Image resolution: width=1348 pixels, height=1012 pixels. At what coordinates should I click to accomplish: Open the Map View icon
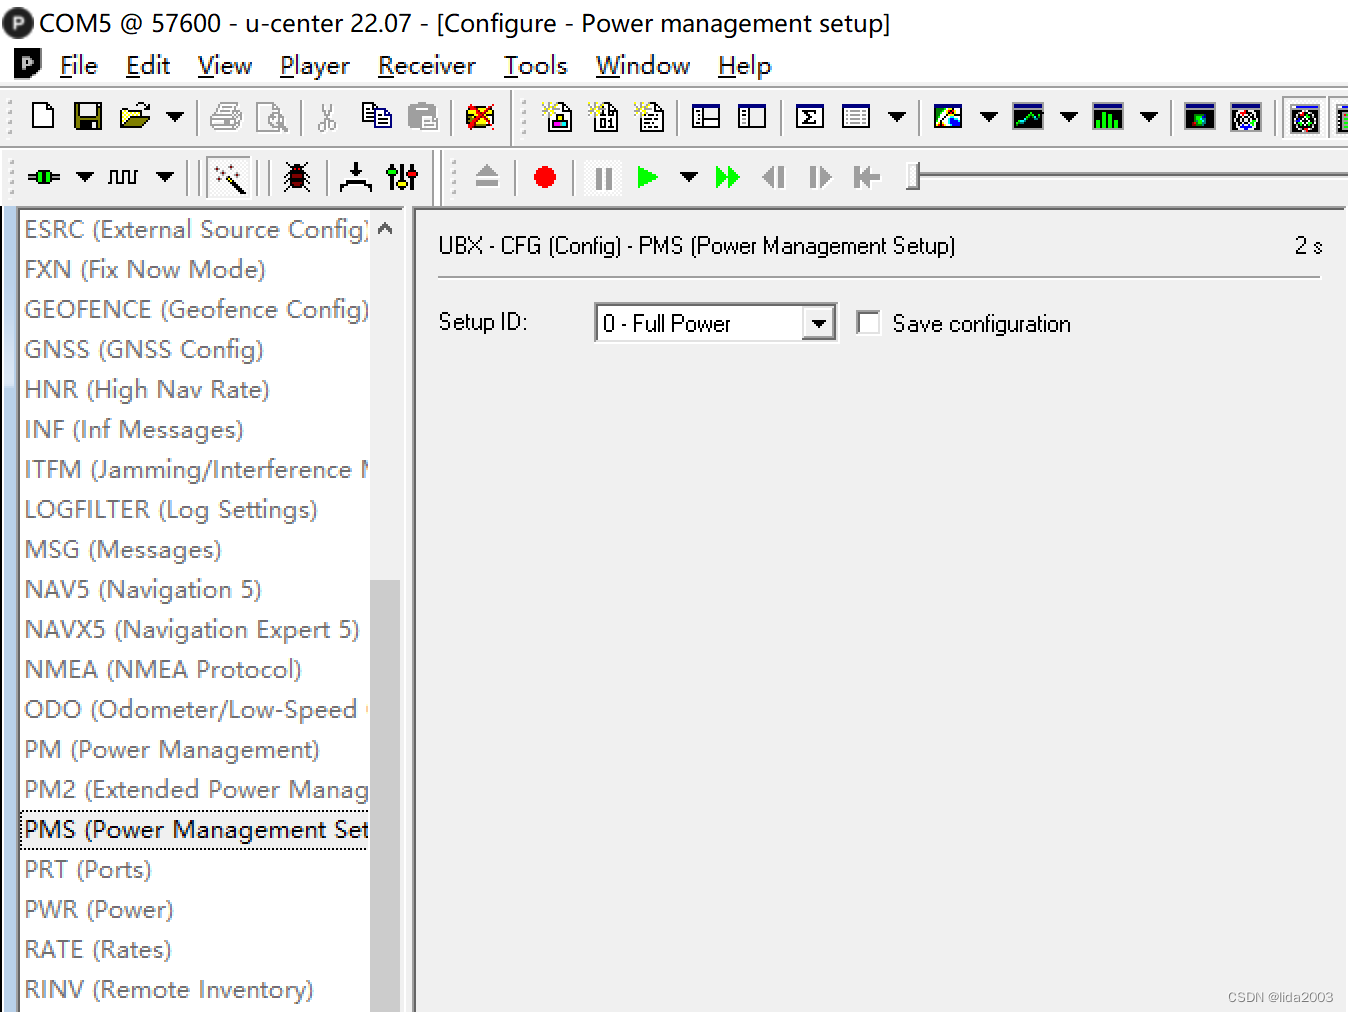pos(948,117)
